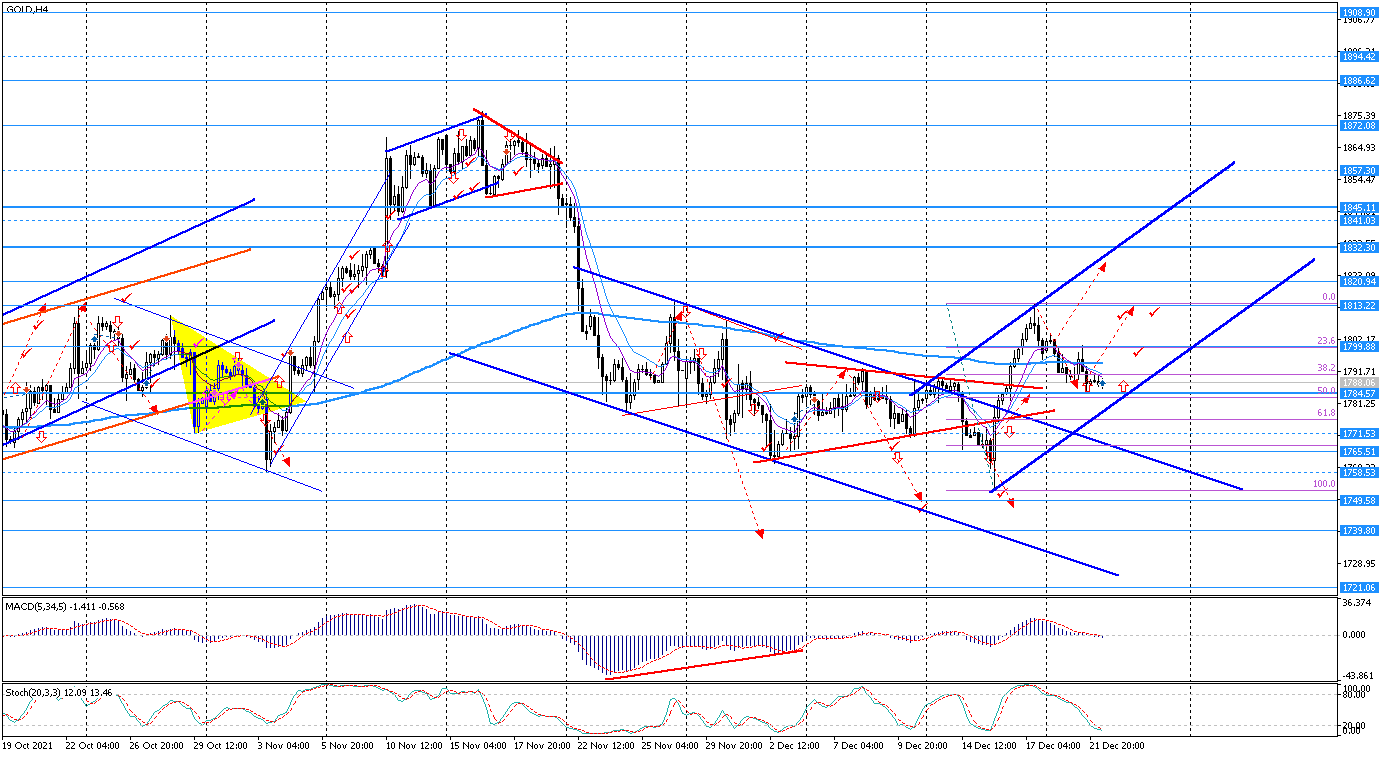Click the MACD scale value 36.374
The height and width of the screenshot is (757, 1390).
point(1359,602)
